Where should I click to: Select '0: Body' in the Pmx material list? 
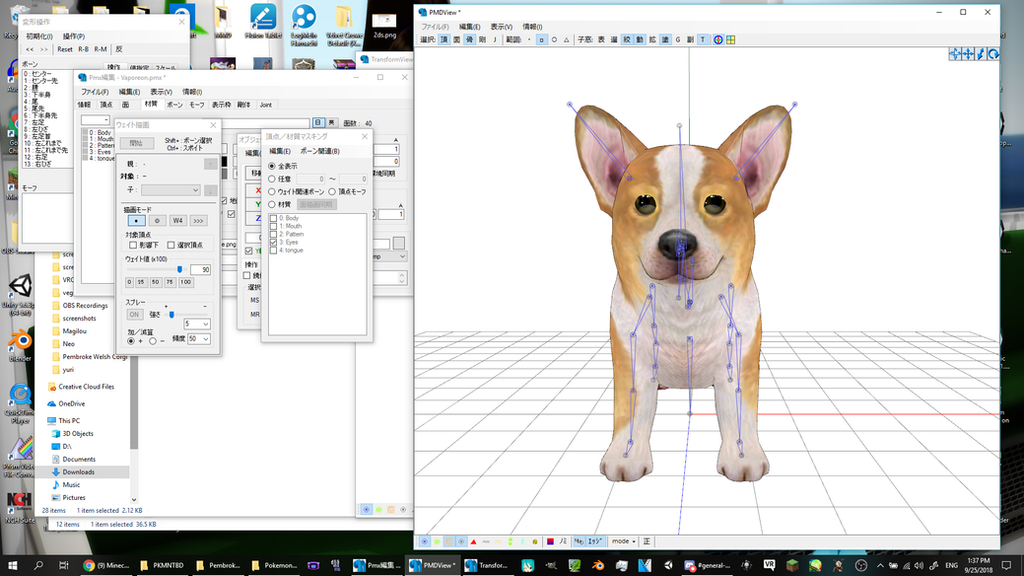(101, 133)
